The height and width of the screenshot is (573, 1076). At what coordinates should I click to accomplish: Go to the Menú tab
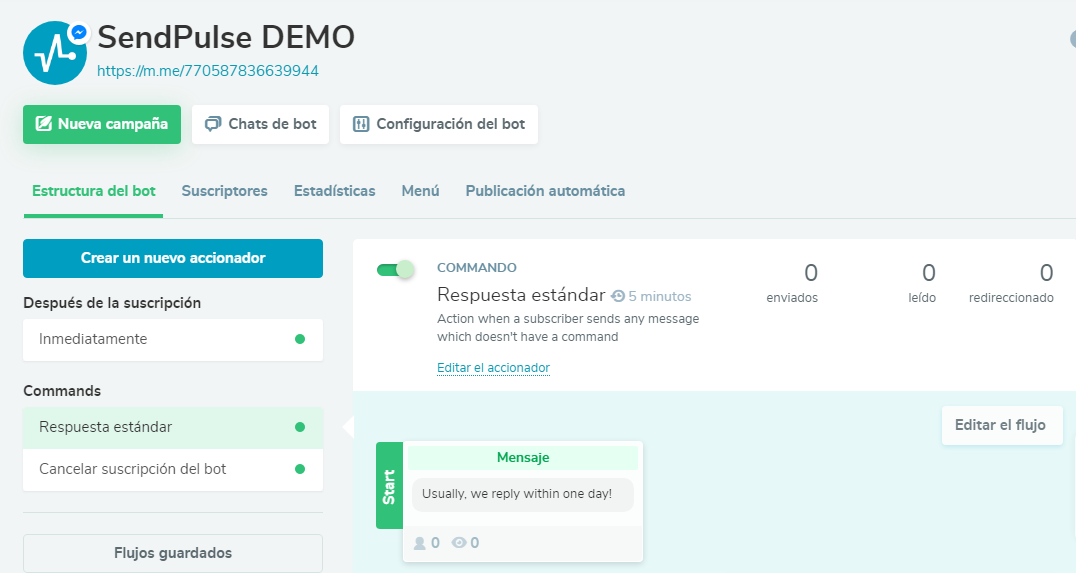pyautogui.click(x=421, y=191)
